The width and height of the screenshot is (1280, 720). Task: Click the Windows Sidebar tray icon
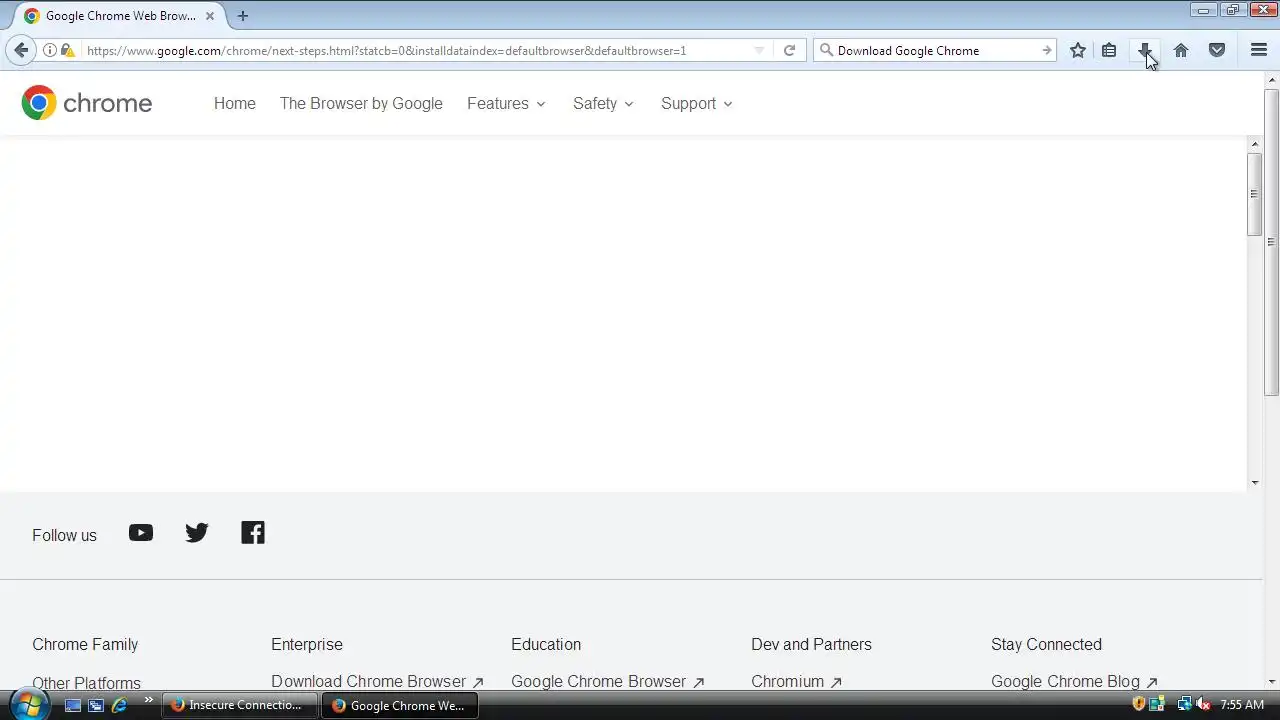[1157, 705]
